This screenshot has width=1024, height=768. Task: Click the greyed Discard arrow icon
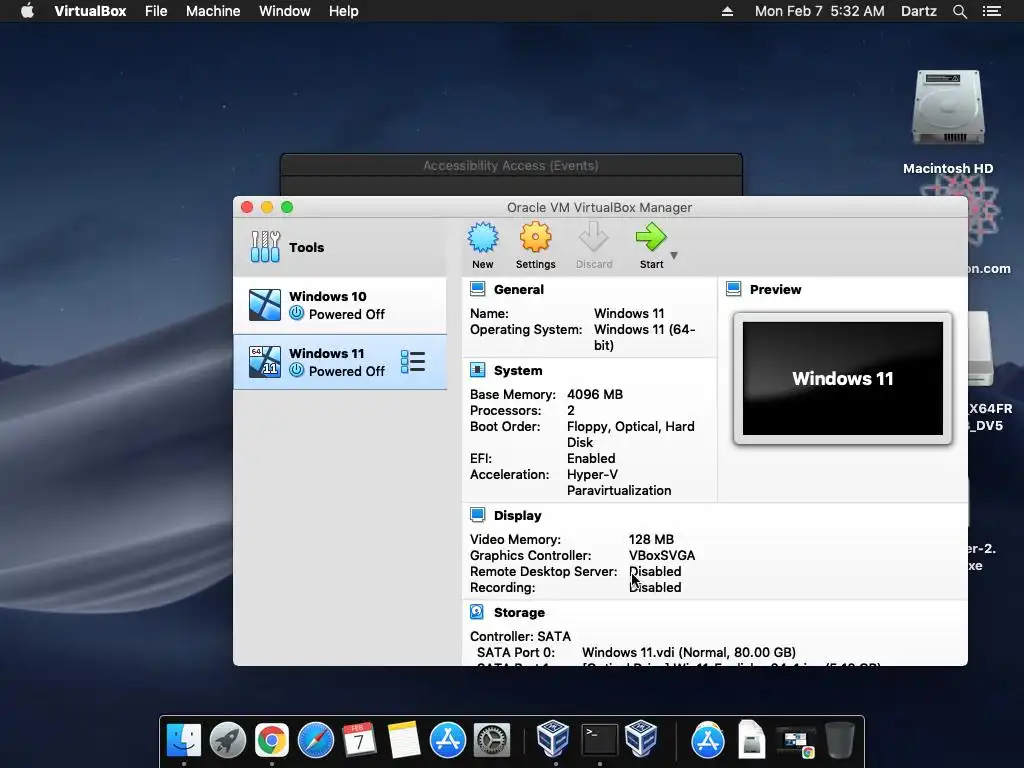pos(594,238)
